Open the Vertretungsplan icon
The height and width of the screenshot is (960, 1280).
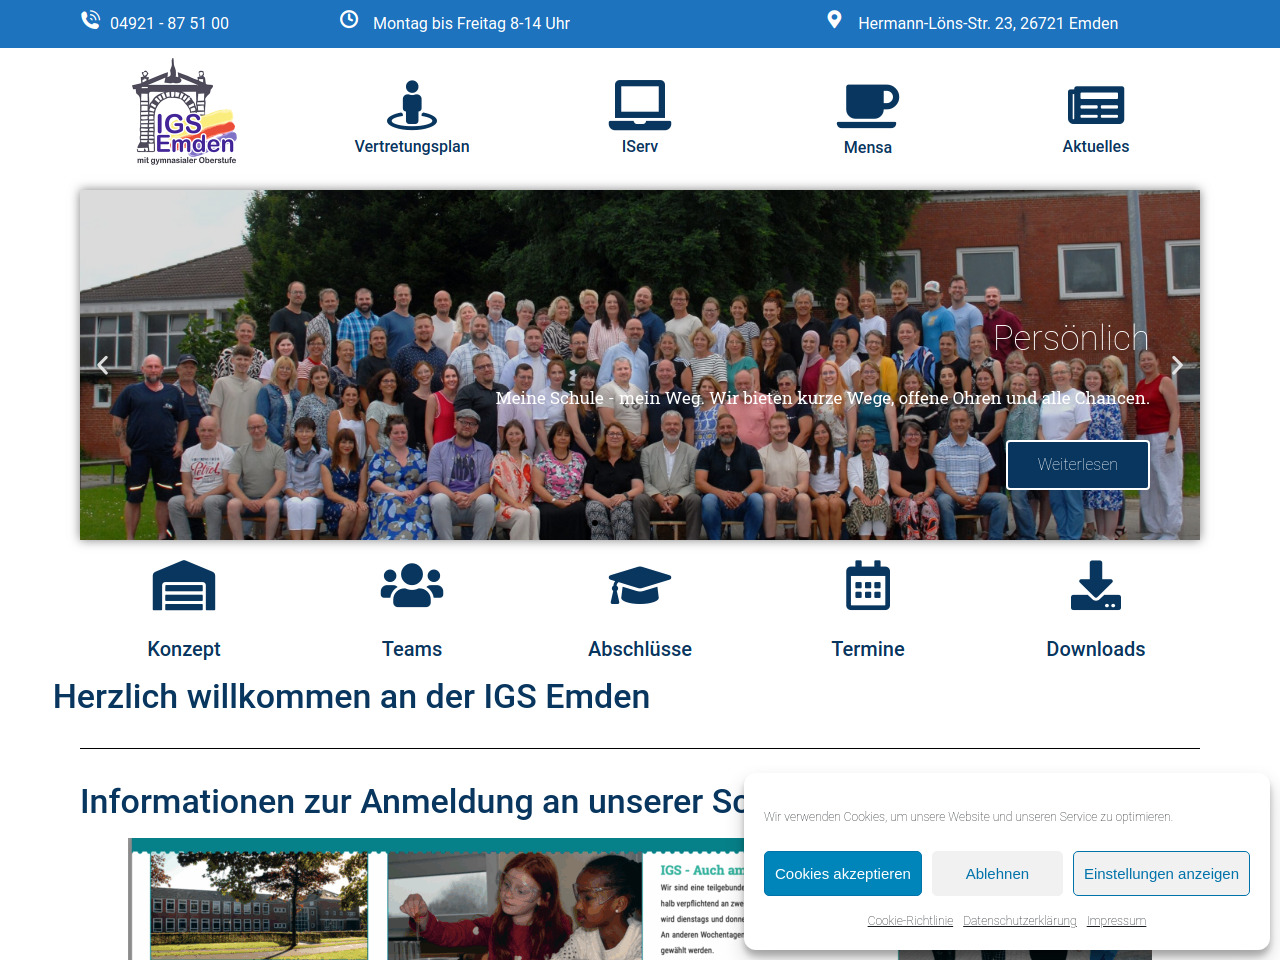click(412, 105)
